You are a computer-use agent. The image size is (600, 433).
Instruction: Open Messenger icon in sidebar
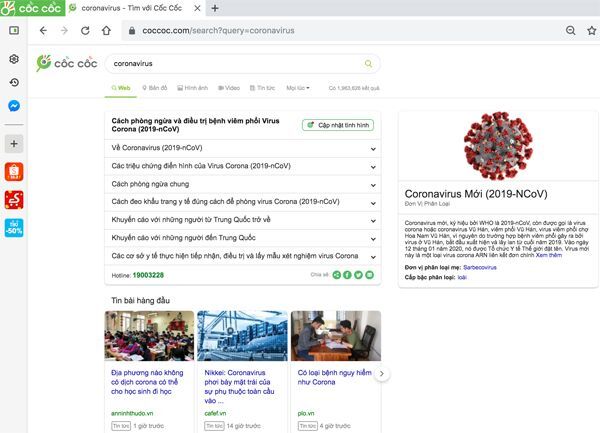click(14, 106)
